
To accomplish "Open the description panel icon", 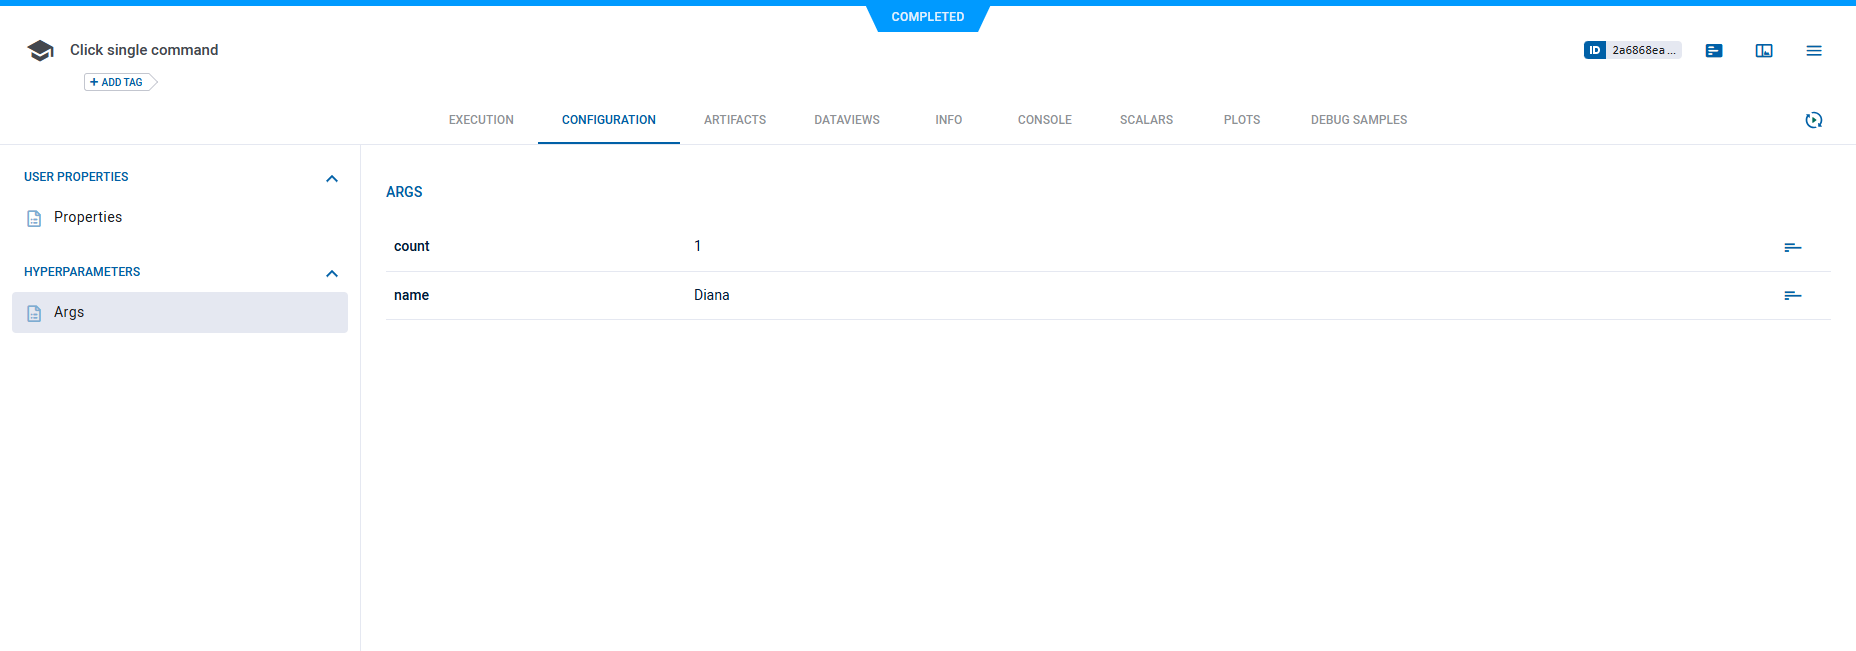I will click(x=1714, y=51).
